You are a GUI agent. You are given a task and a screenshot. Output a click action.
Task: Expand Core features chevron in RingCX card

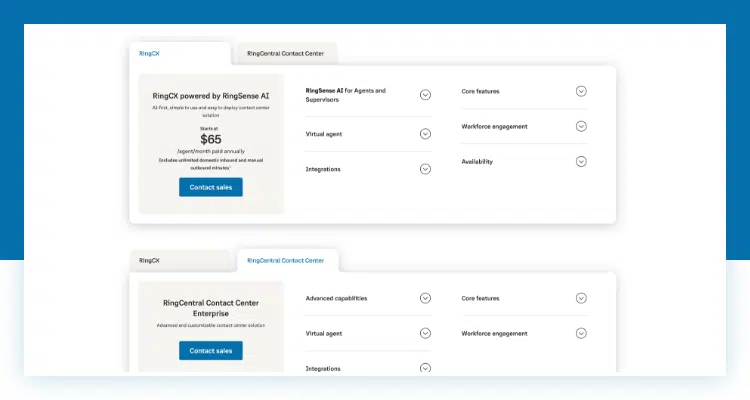581,91
